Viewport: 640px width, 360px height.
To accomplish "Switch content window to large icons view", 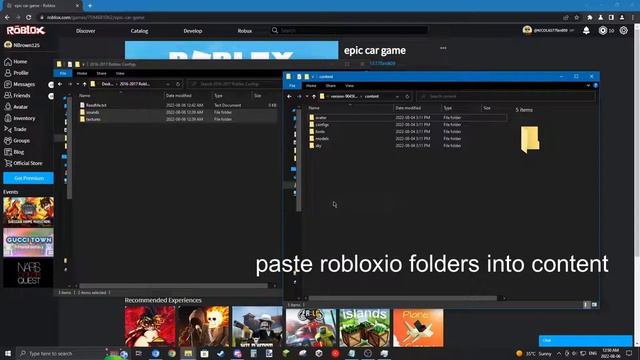I will [594, 304].
